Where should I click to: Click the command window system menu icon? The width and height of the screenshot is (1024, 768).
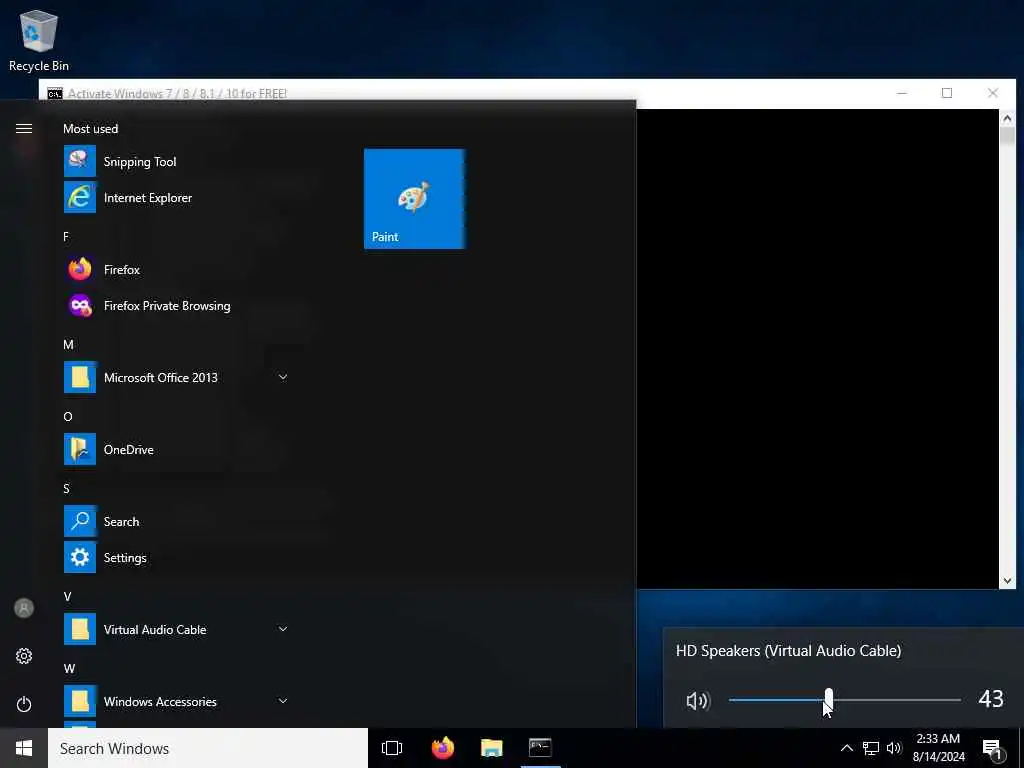click(55, 93)
